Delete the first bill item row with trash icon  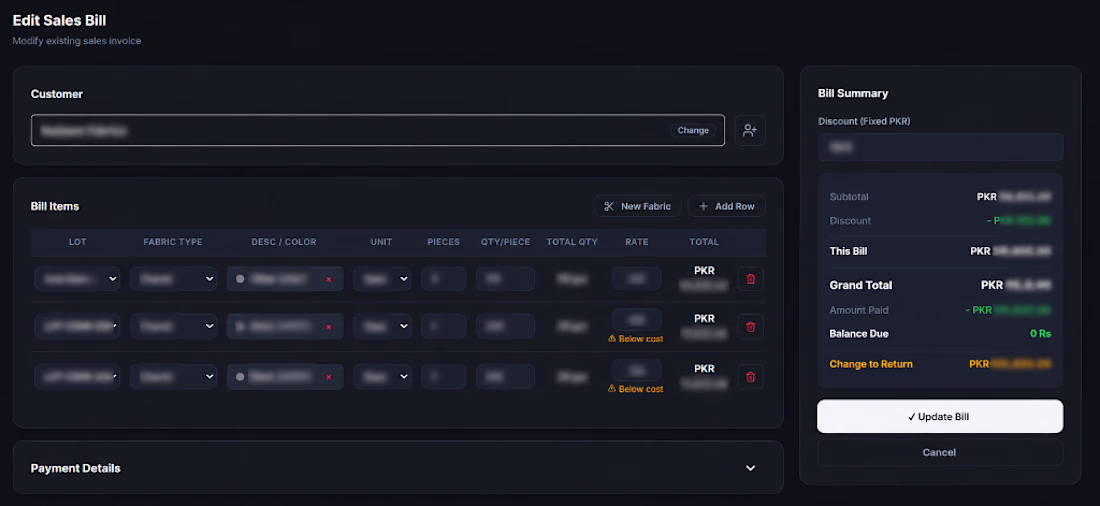(x=751, y=279)
